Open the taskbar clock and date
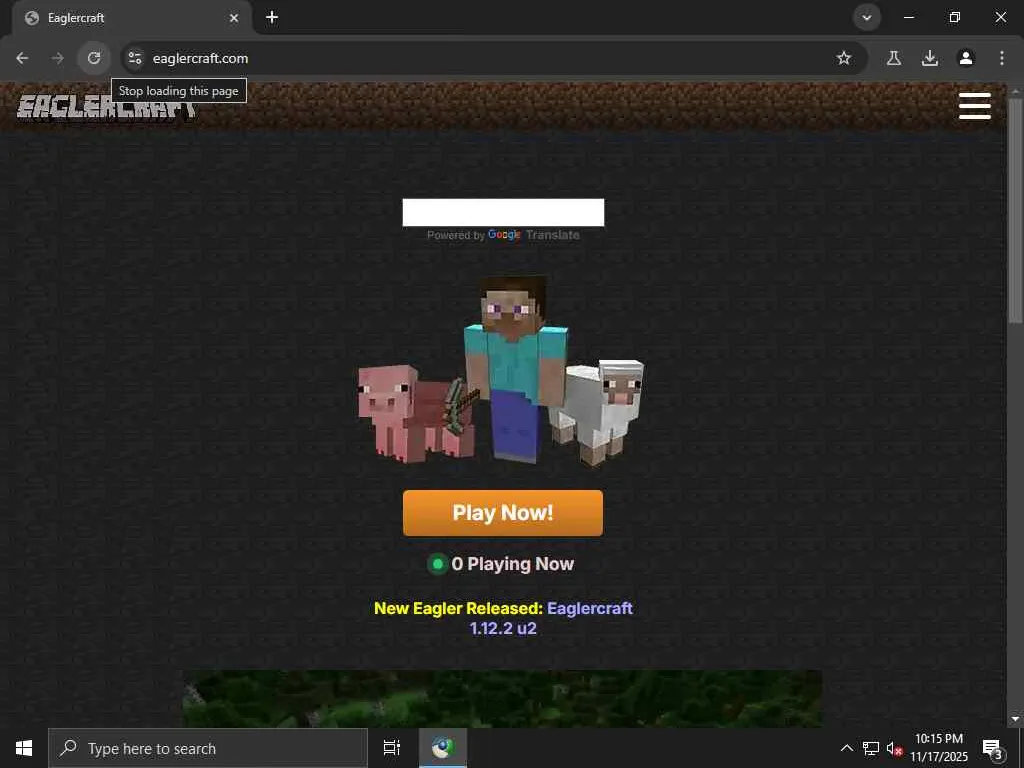Screen dimensions: 1024x768 coord(939,748)
